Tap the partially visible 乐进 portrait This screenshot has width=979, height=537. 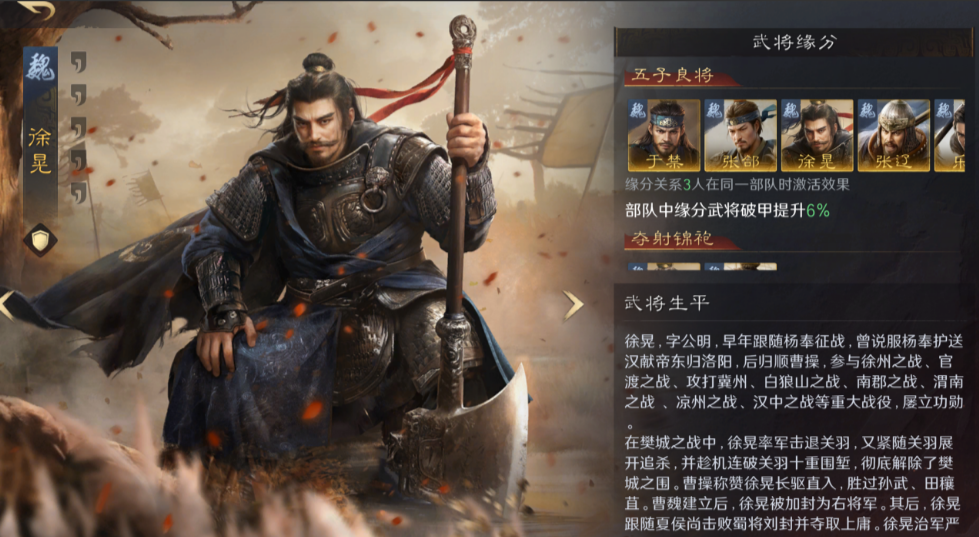pos(950,135)
